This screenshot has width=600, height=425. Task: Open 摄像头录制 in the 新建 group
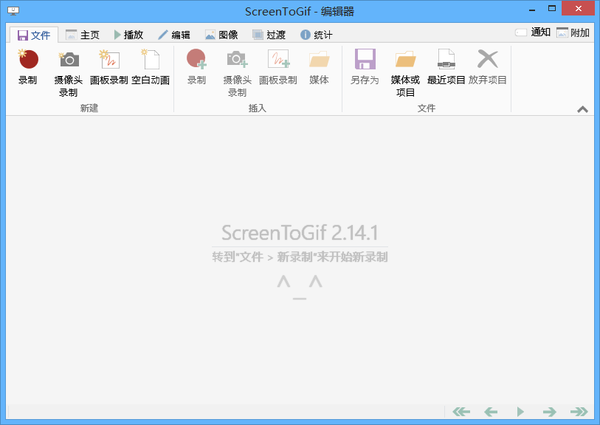click(x=69, y=73)
